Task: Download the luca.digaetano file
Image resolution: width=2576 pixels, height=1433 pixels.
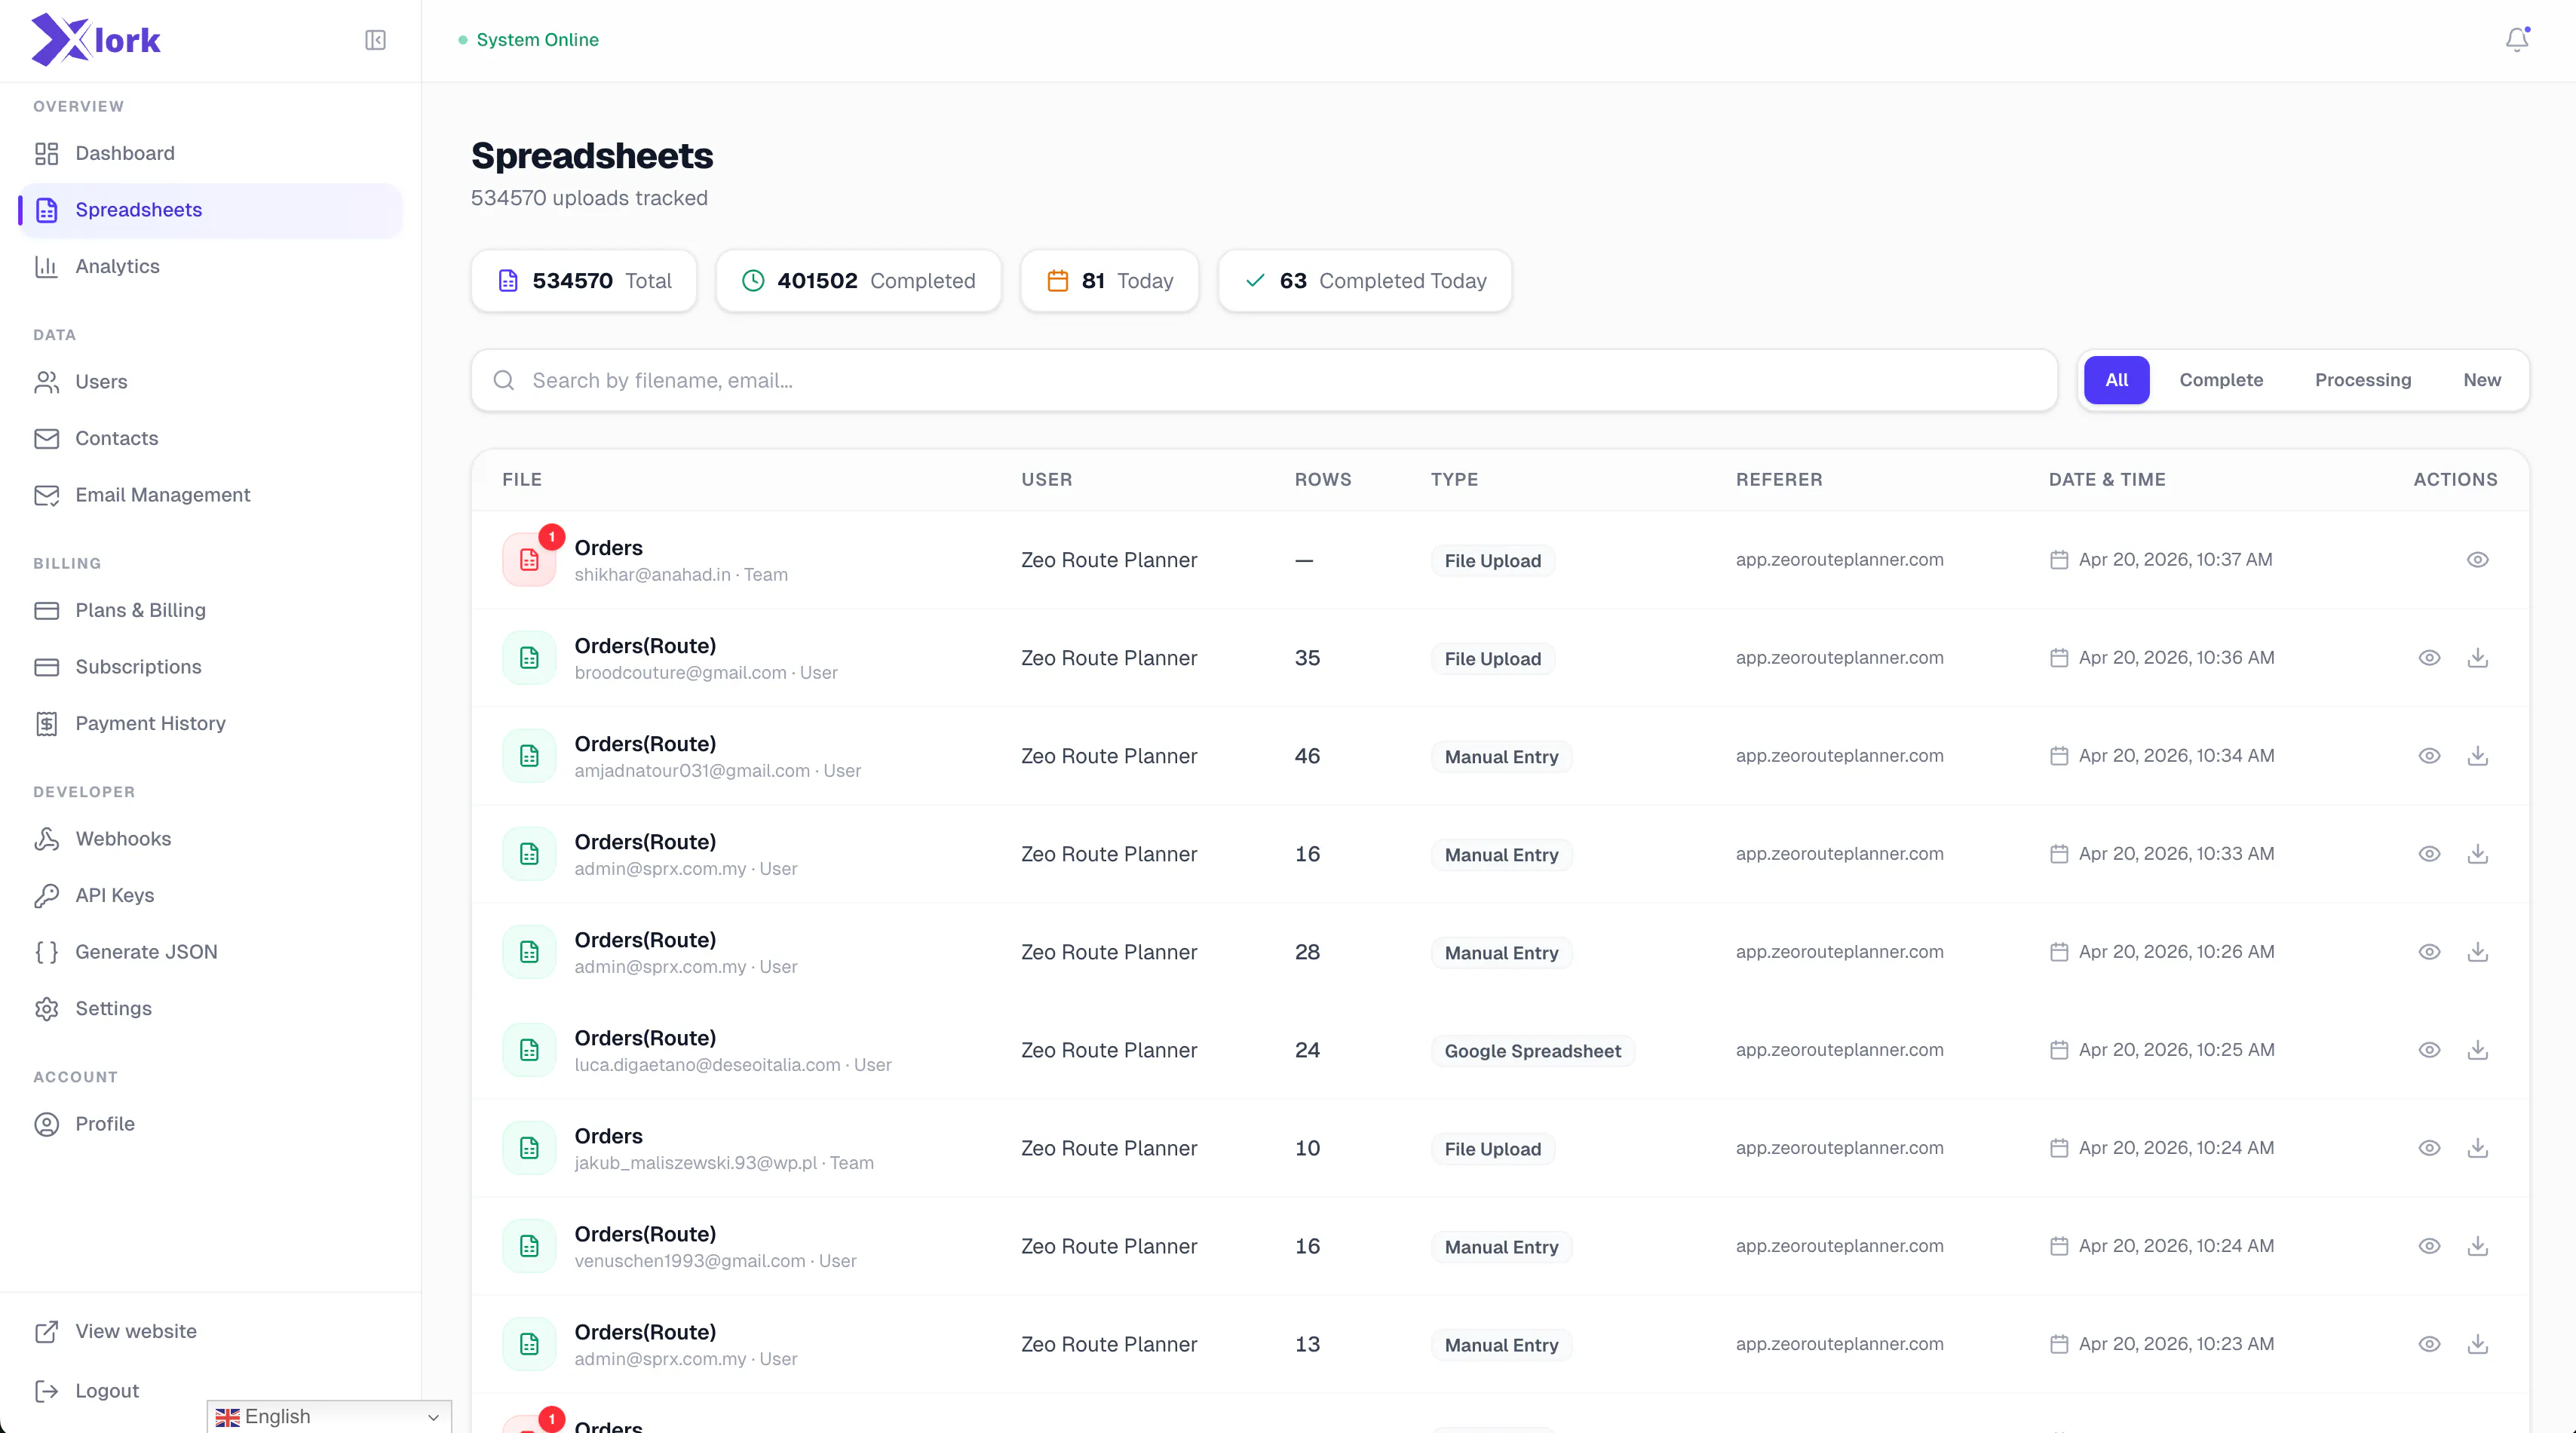Action: pos(2477,1050)
